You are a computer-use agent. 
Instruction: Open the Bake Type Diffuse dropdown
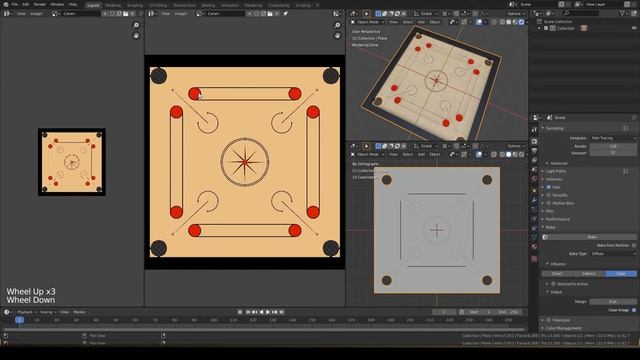[x=613, y=253]
